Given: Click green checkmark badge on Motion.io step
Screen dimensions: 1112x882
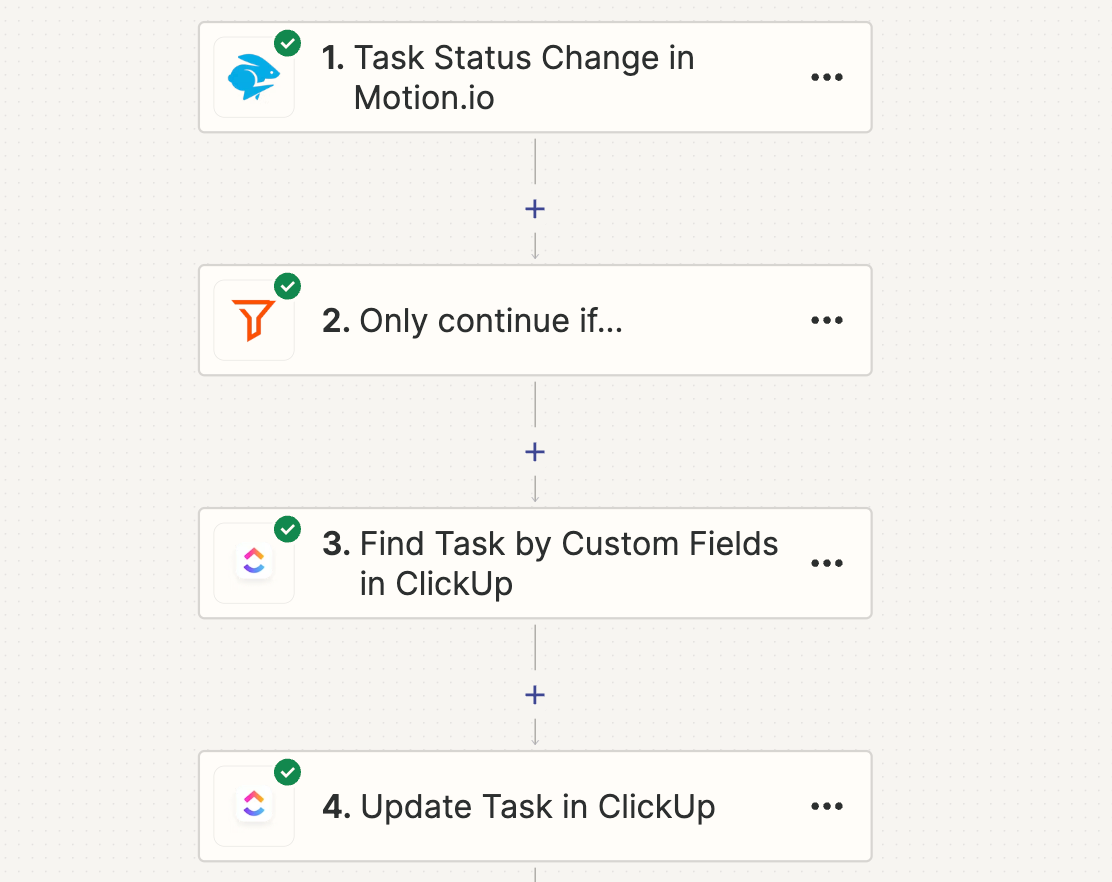Looking at the screenshot, I should pos(288,44).
